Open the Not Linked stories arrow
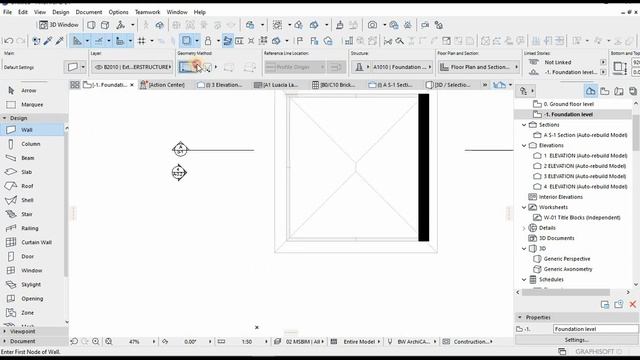640x360 pixels. [x=603, y=62]
